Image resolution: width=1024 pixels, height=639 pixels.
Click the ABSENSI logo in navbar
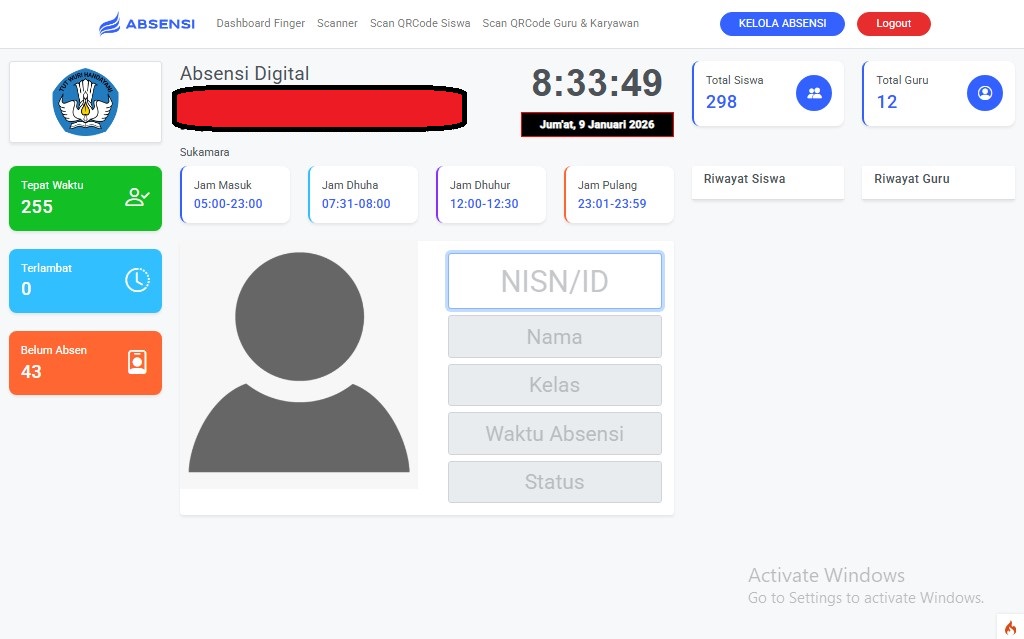click(146, 24)
